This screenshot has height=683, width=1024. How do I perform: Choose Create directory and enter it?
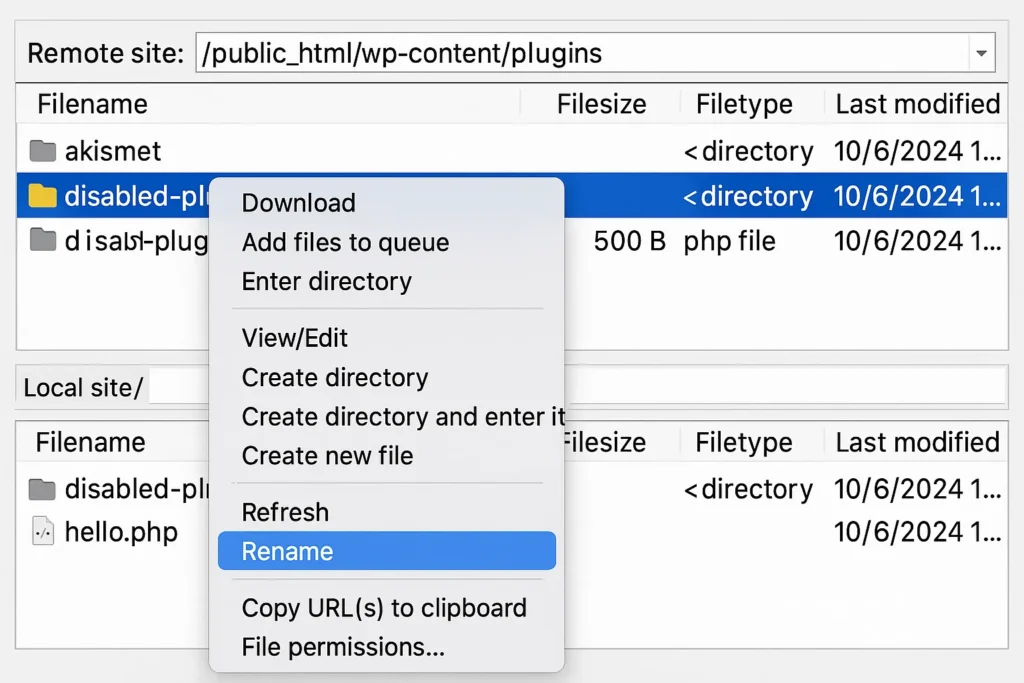404,417
